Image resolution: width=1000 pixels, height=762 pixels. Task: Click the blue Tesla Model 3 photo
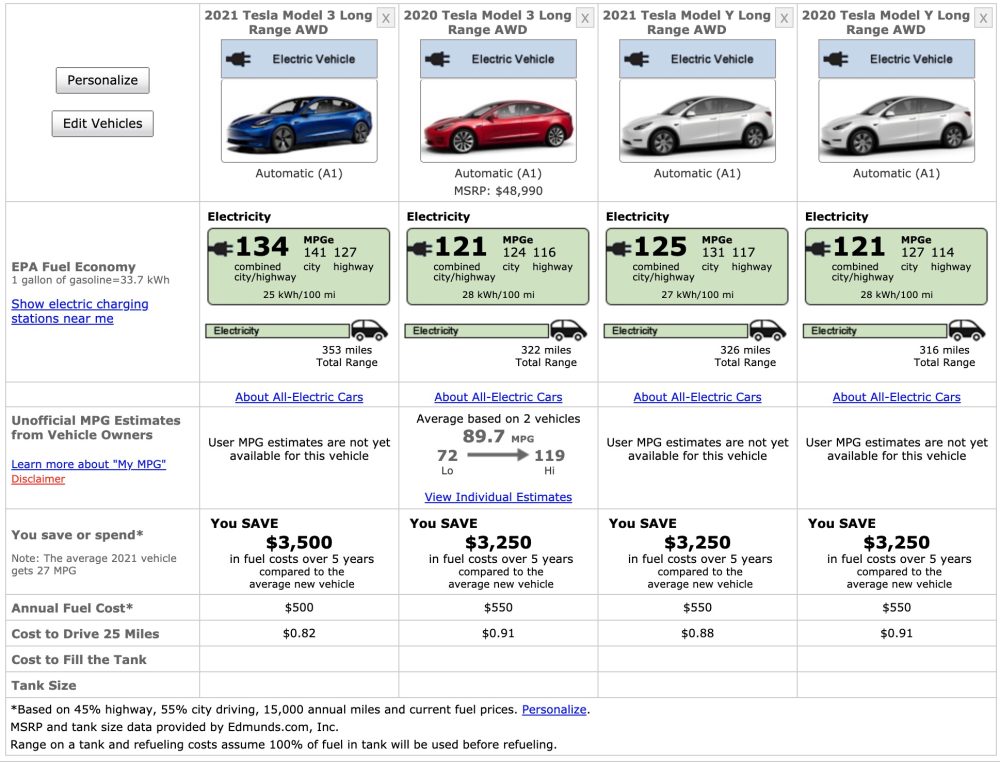[x=299, y=121]
